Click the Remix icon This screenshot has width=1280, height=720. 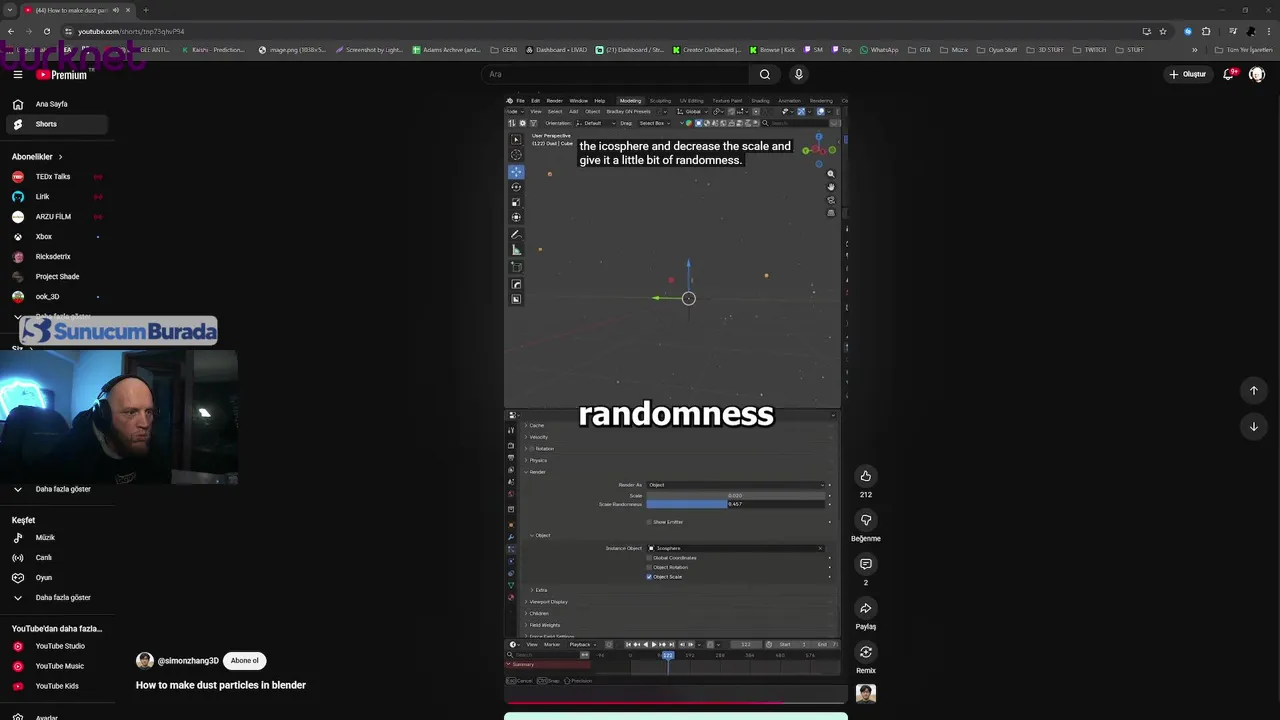tap(866, 652)
